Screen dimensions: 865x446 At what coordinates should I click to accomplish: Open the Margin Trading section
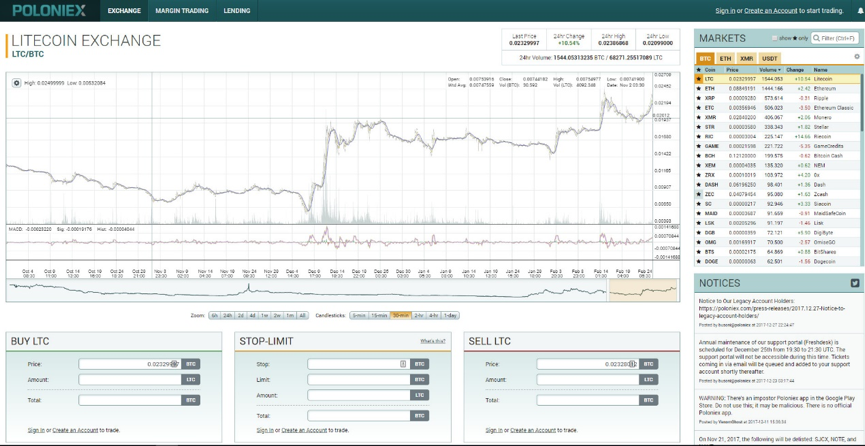click(181, 10)
